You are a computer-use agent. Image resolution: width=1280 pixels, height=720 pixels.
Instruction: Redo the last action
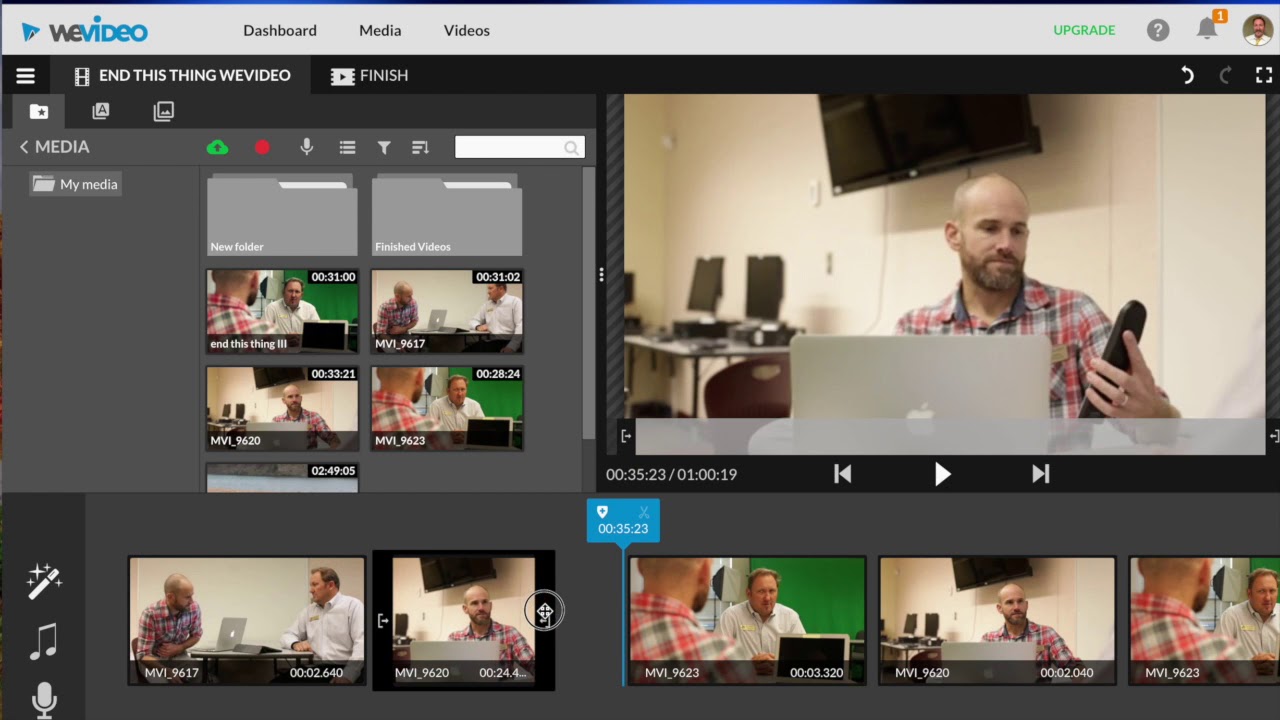[x=1225, y=75]
